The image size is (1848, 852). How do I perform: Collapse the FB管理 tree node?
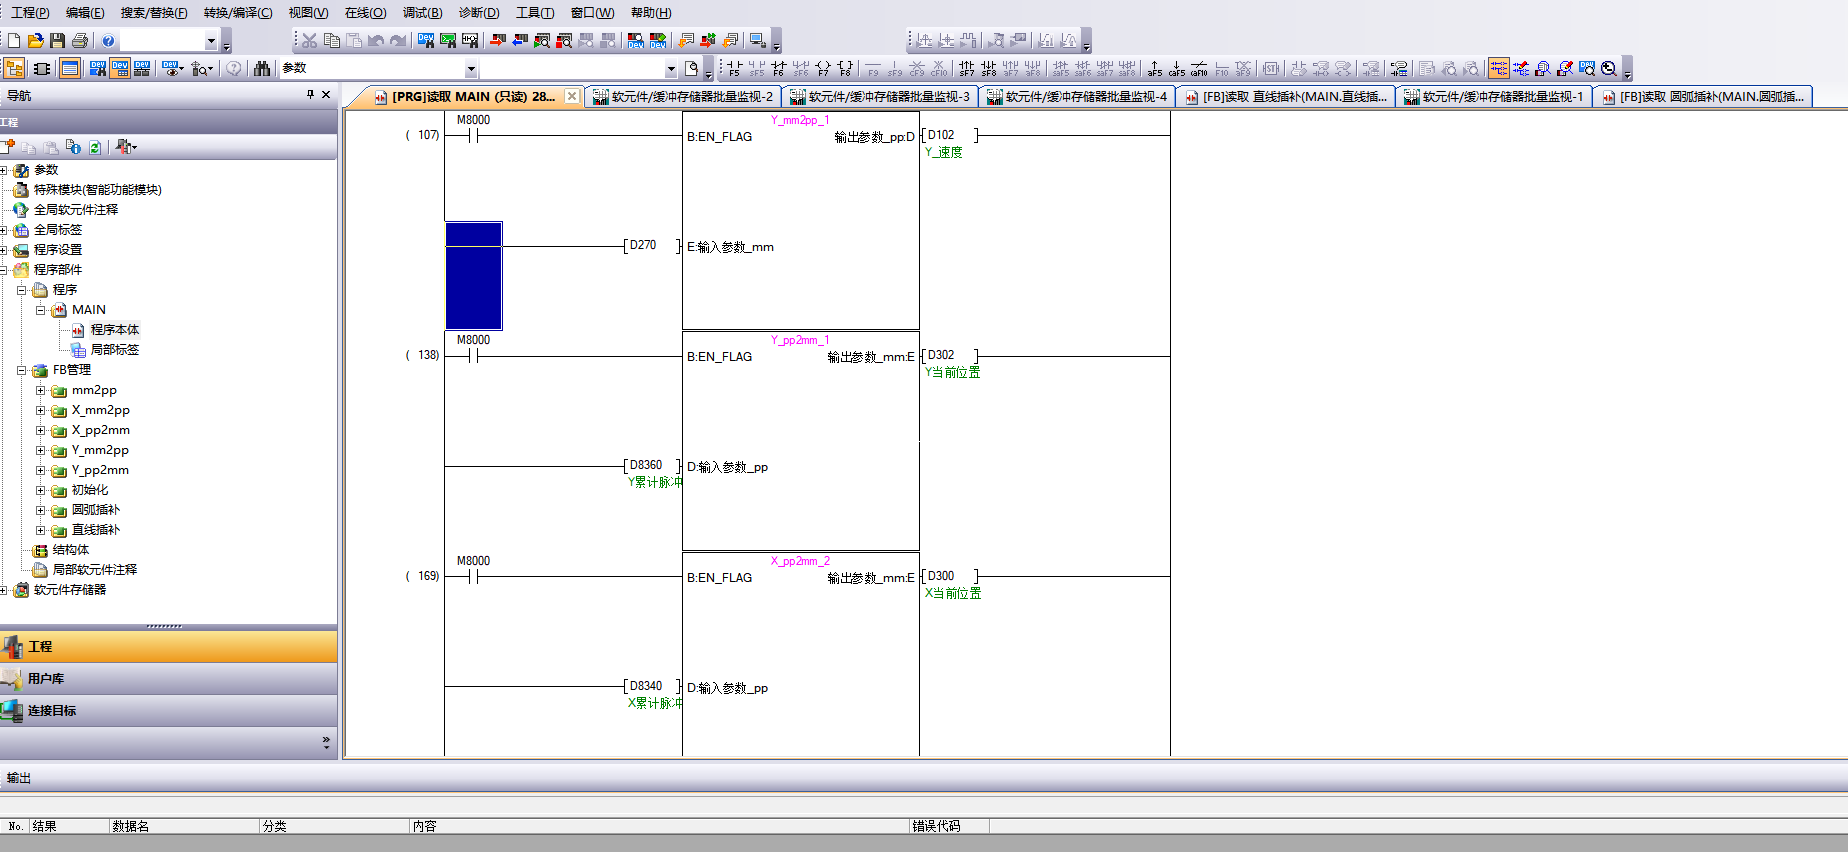coord(22,370)
